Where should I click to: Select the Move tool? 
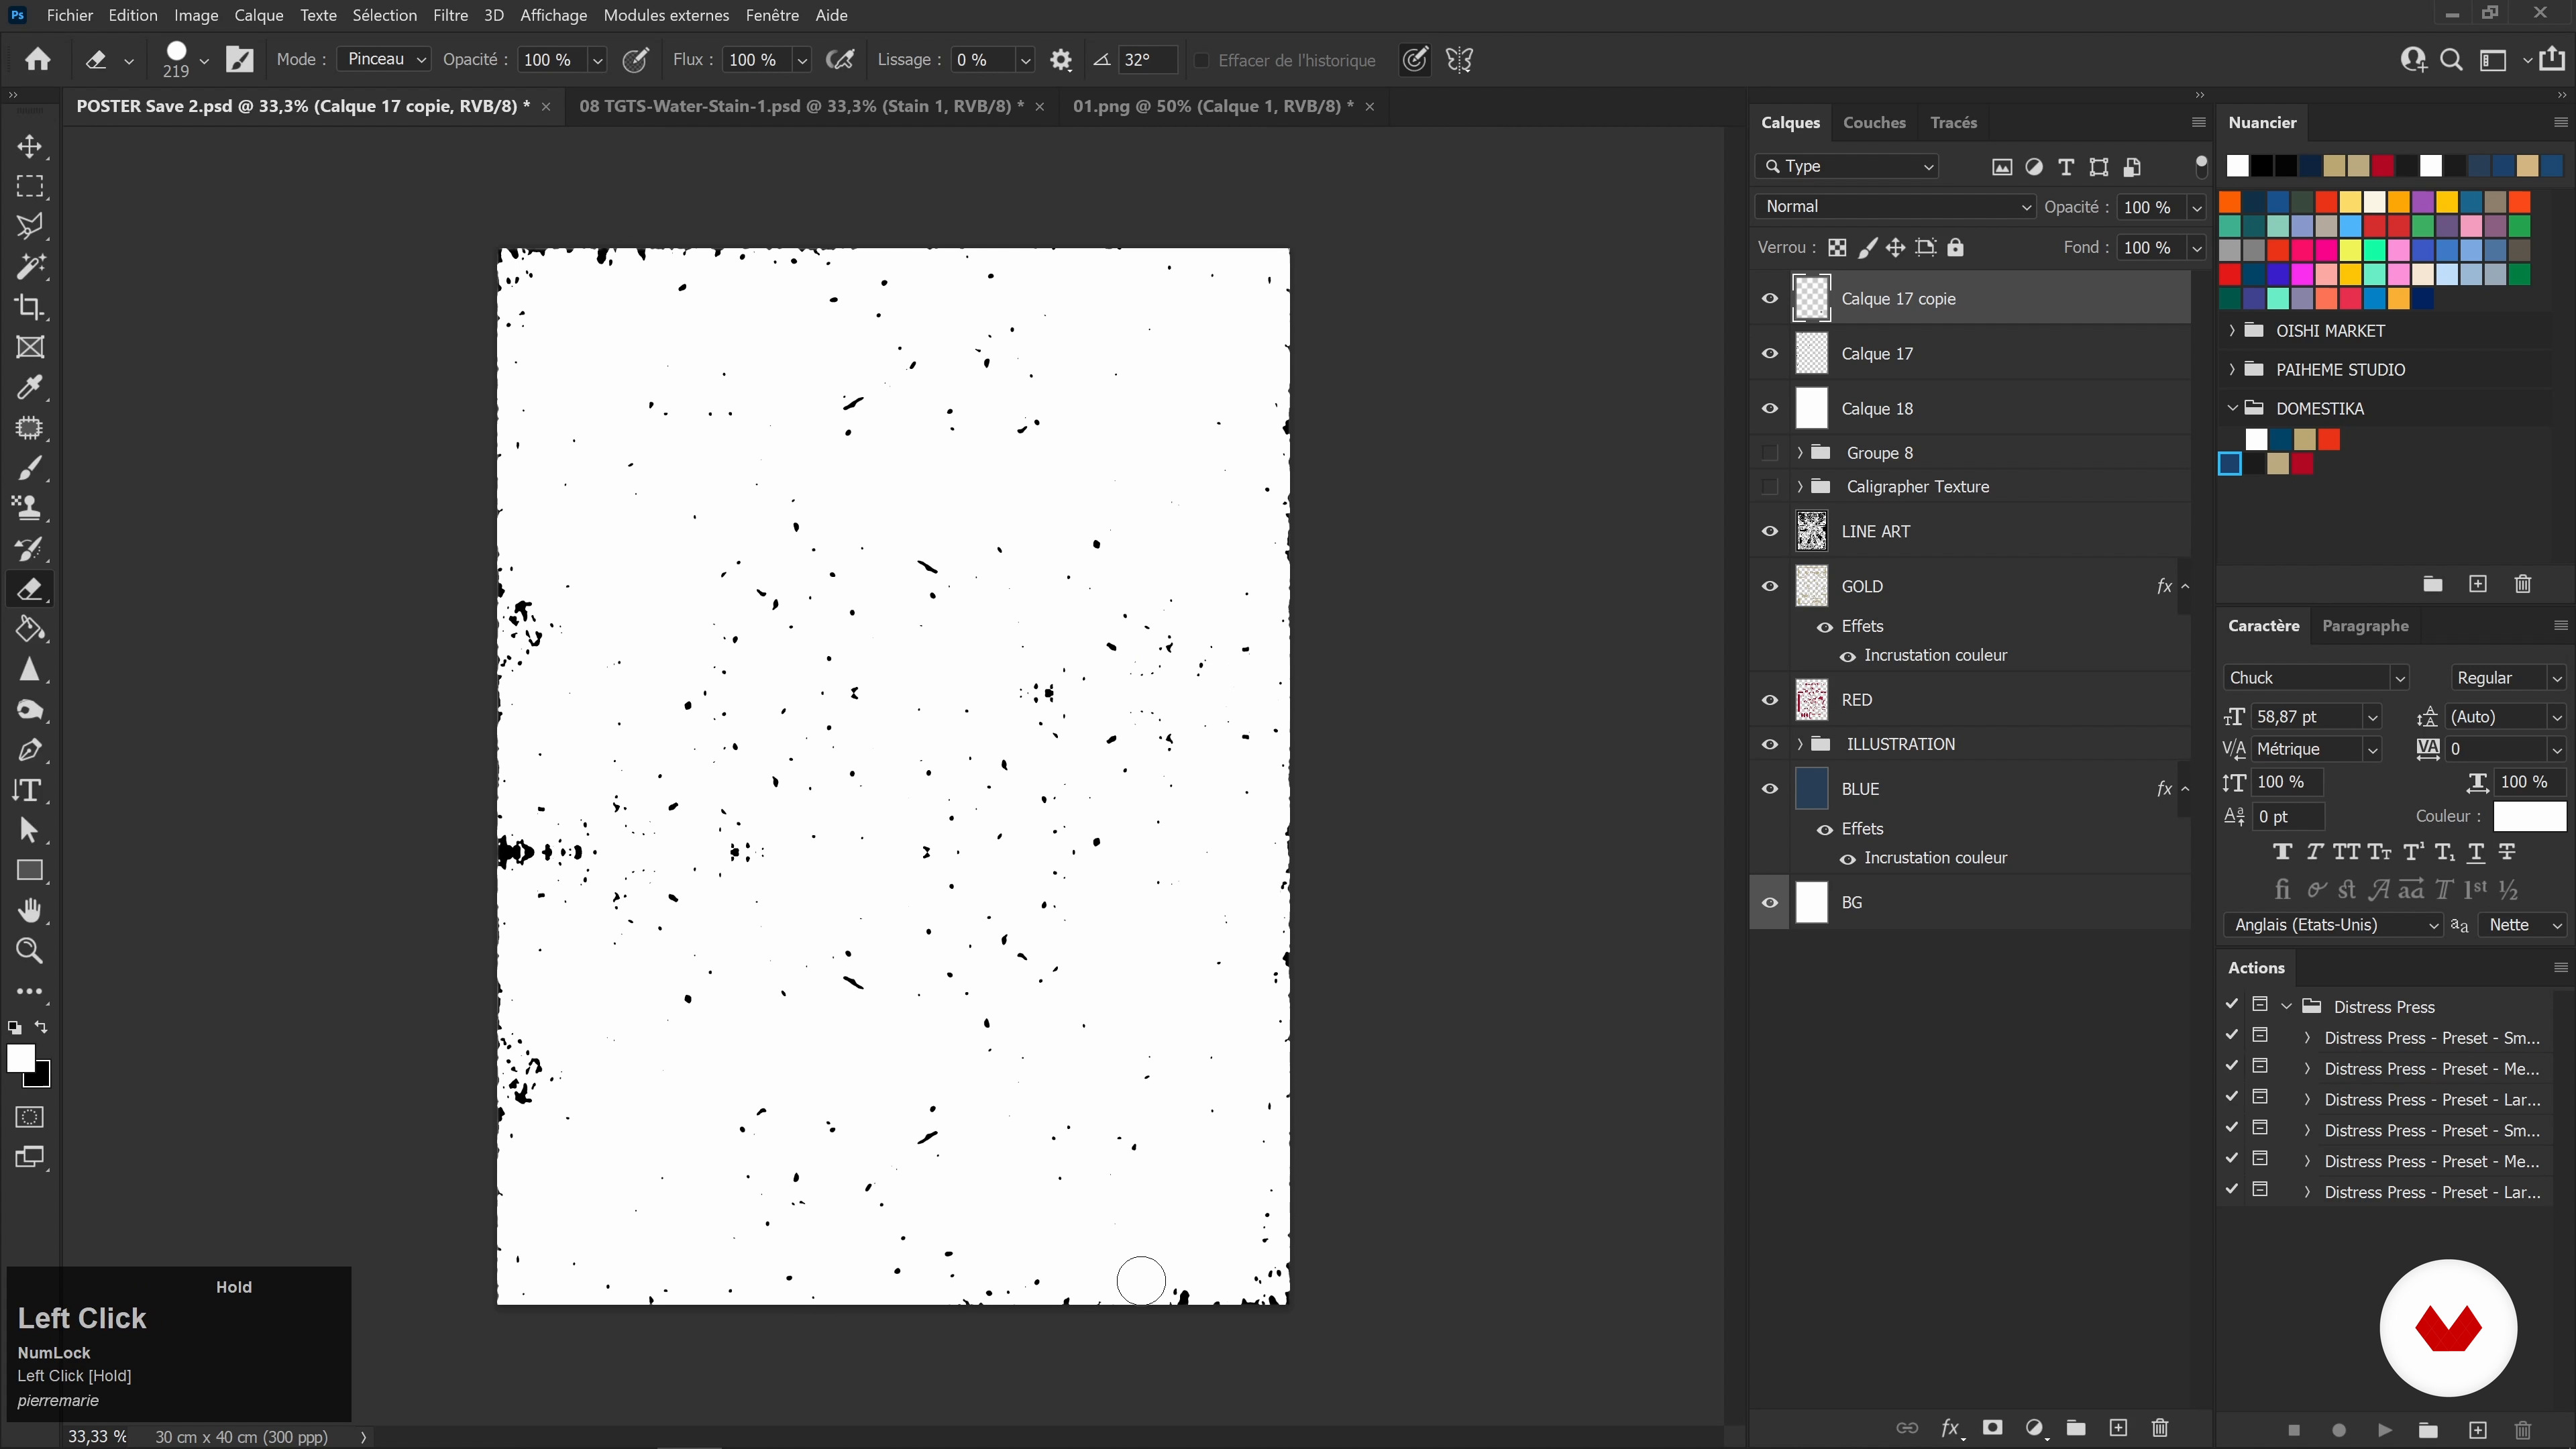29,146
